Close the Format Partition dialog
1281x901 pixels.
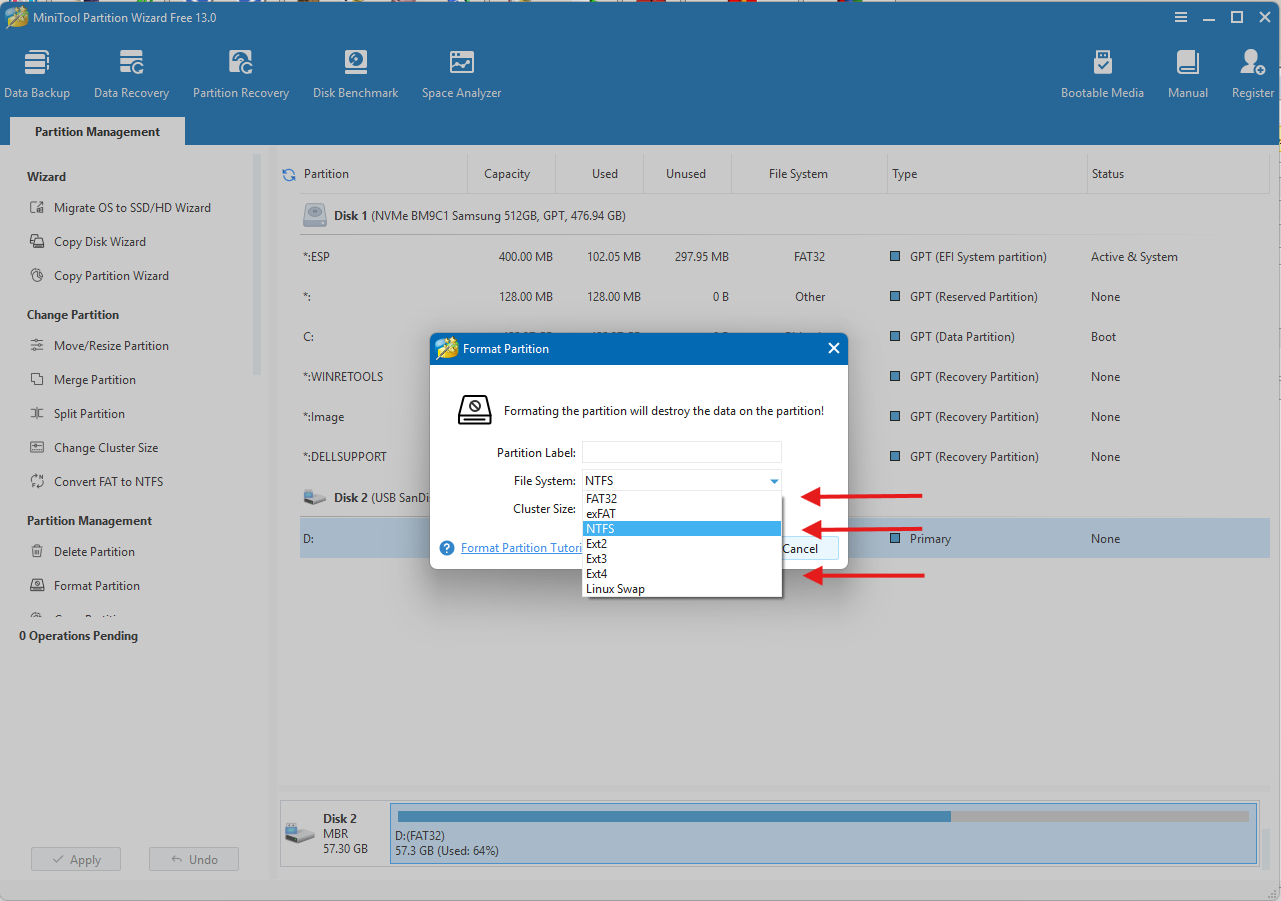[x=833, y=349]
